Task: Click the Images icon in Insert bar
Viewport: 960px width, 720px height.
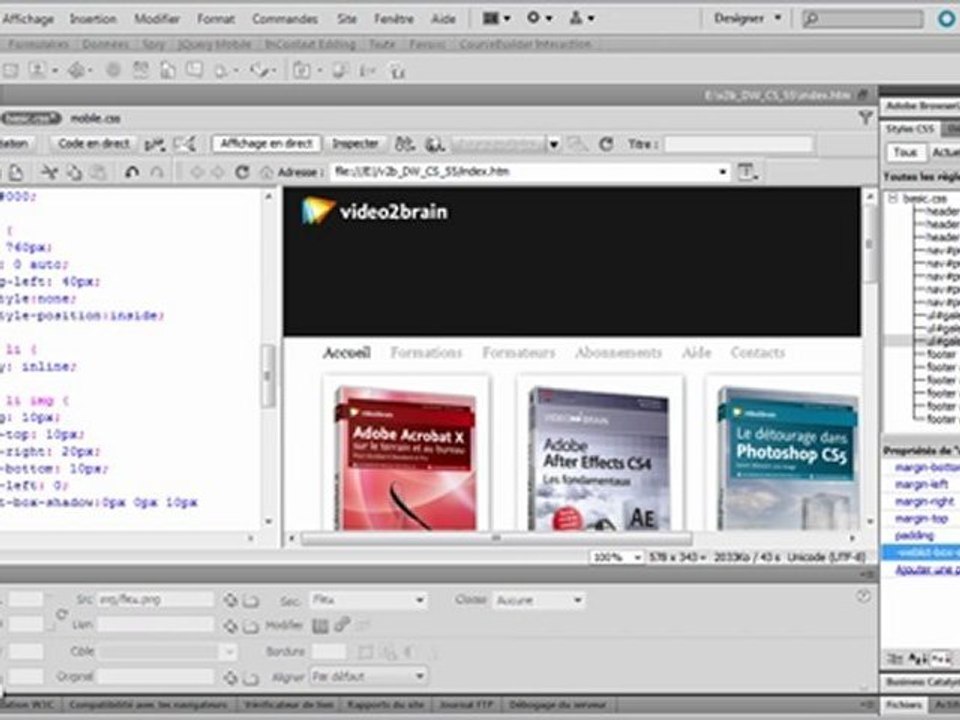Action: point(40,70)
